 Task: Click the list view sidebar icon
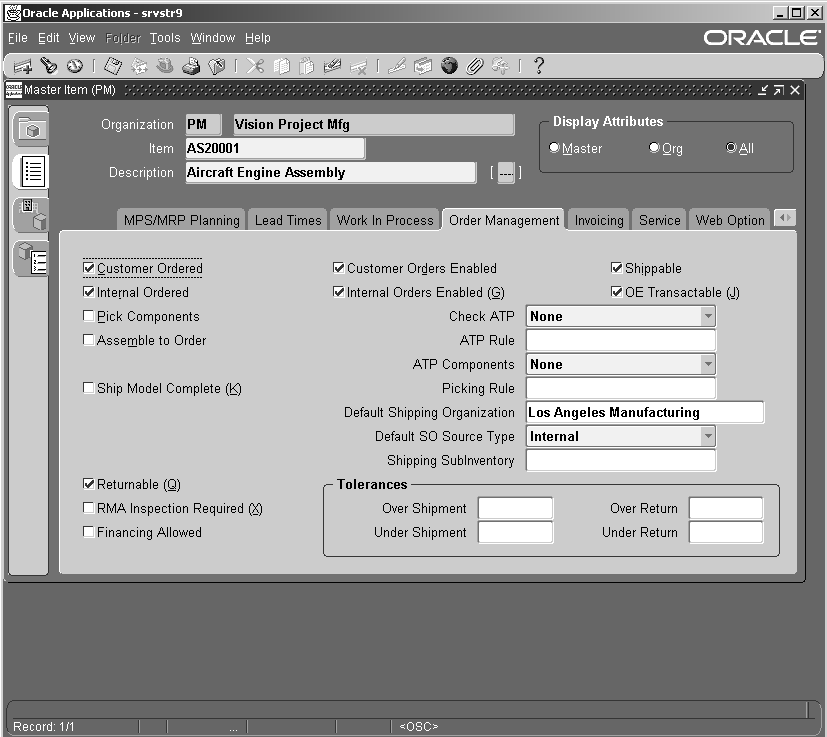point(31,171)
